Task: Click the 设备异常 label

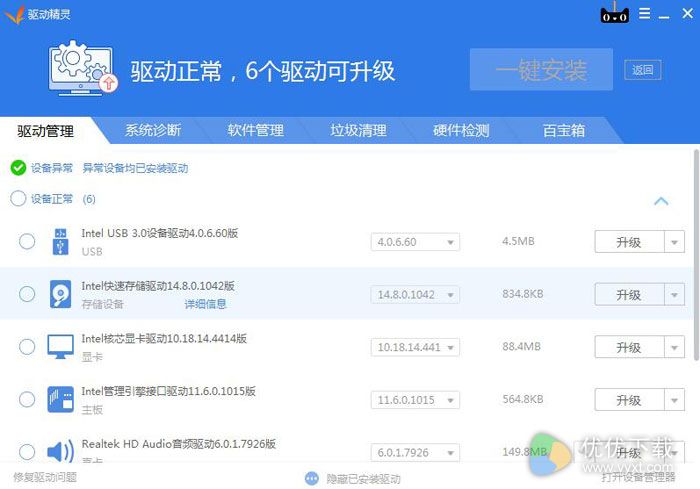Action: [52, 168]
